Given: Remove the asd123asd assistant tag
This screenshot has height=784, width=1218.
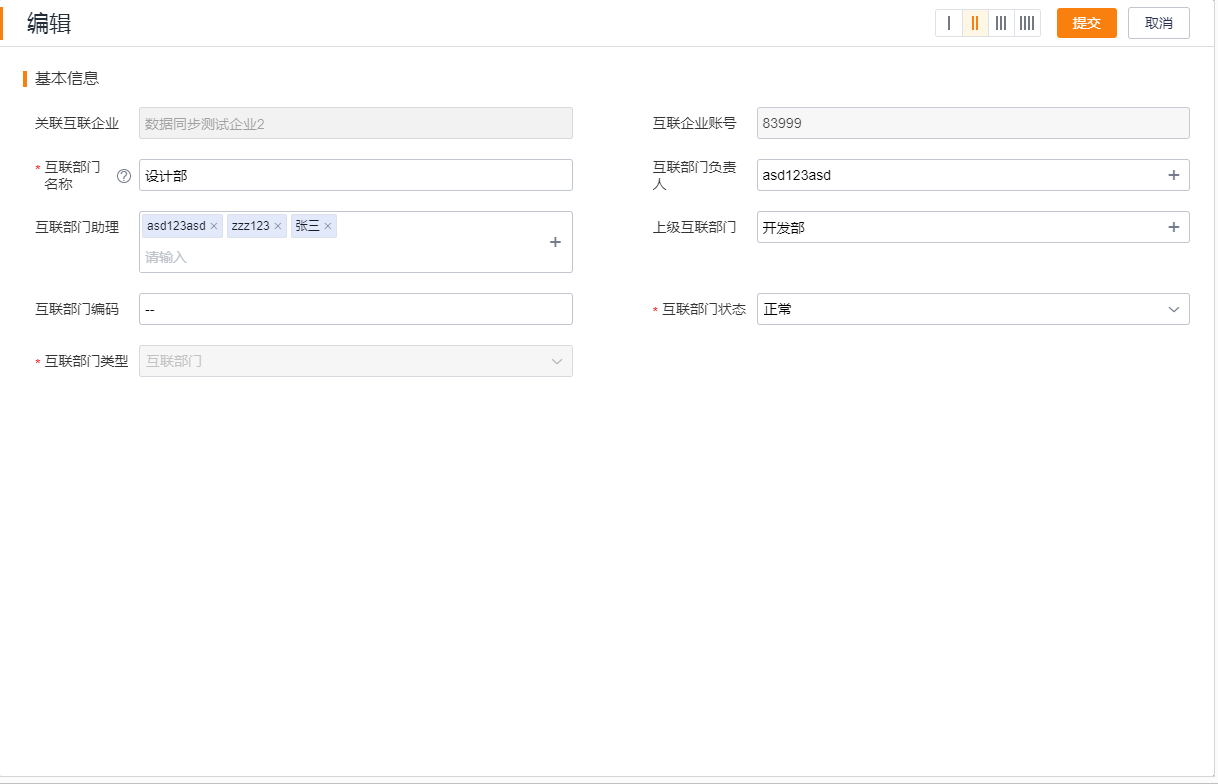Looking at the screenshot, I should pyautogui.click(x=214, y=226).
